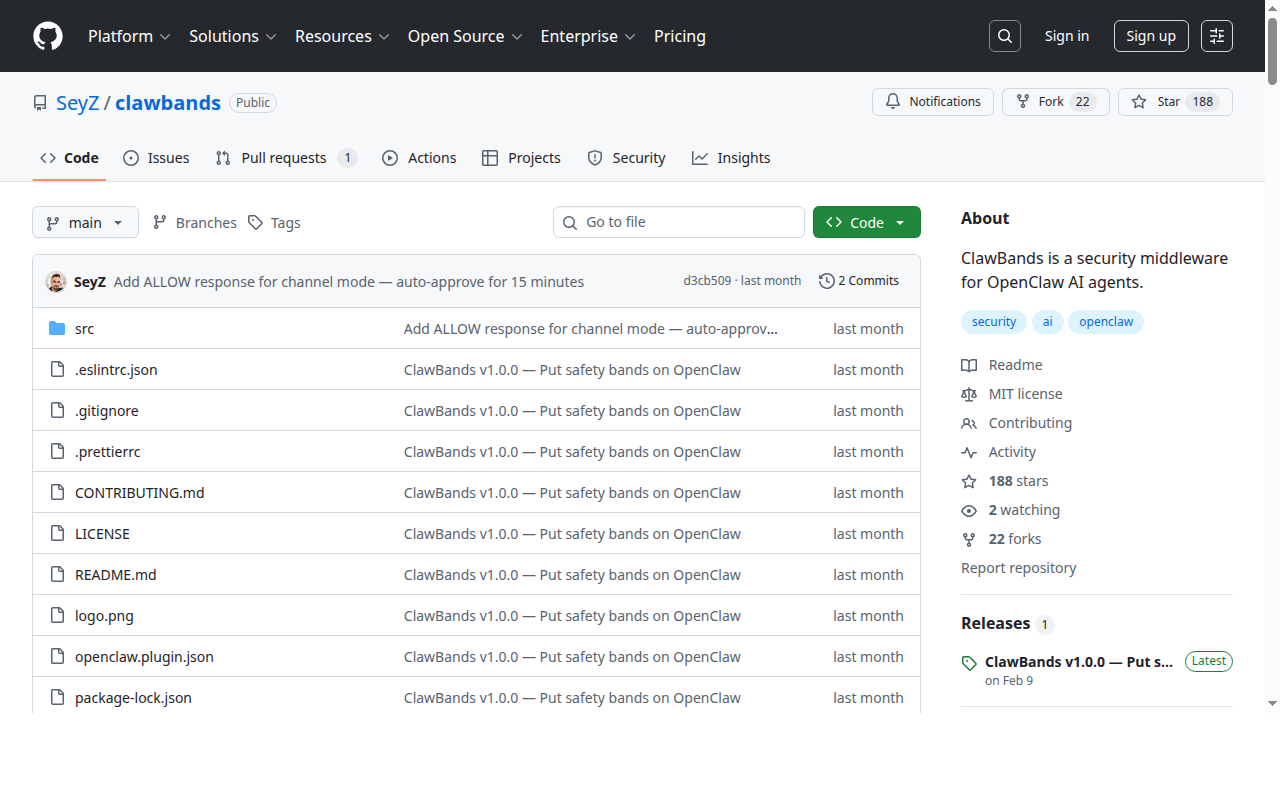Click the SeyZ avatar in commit row
This screenshot has height=800, width=1280.
coord(56,282)
